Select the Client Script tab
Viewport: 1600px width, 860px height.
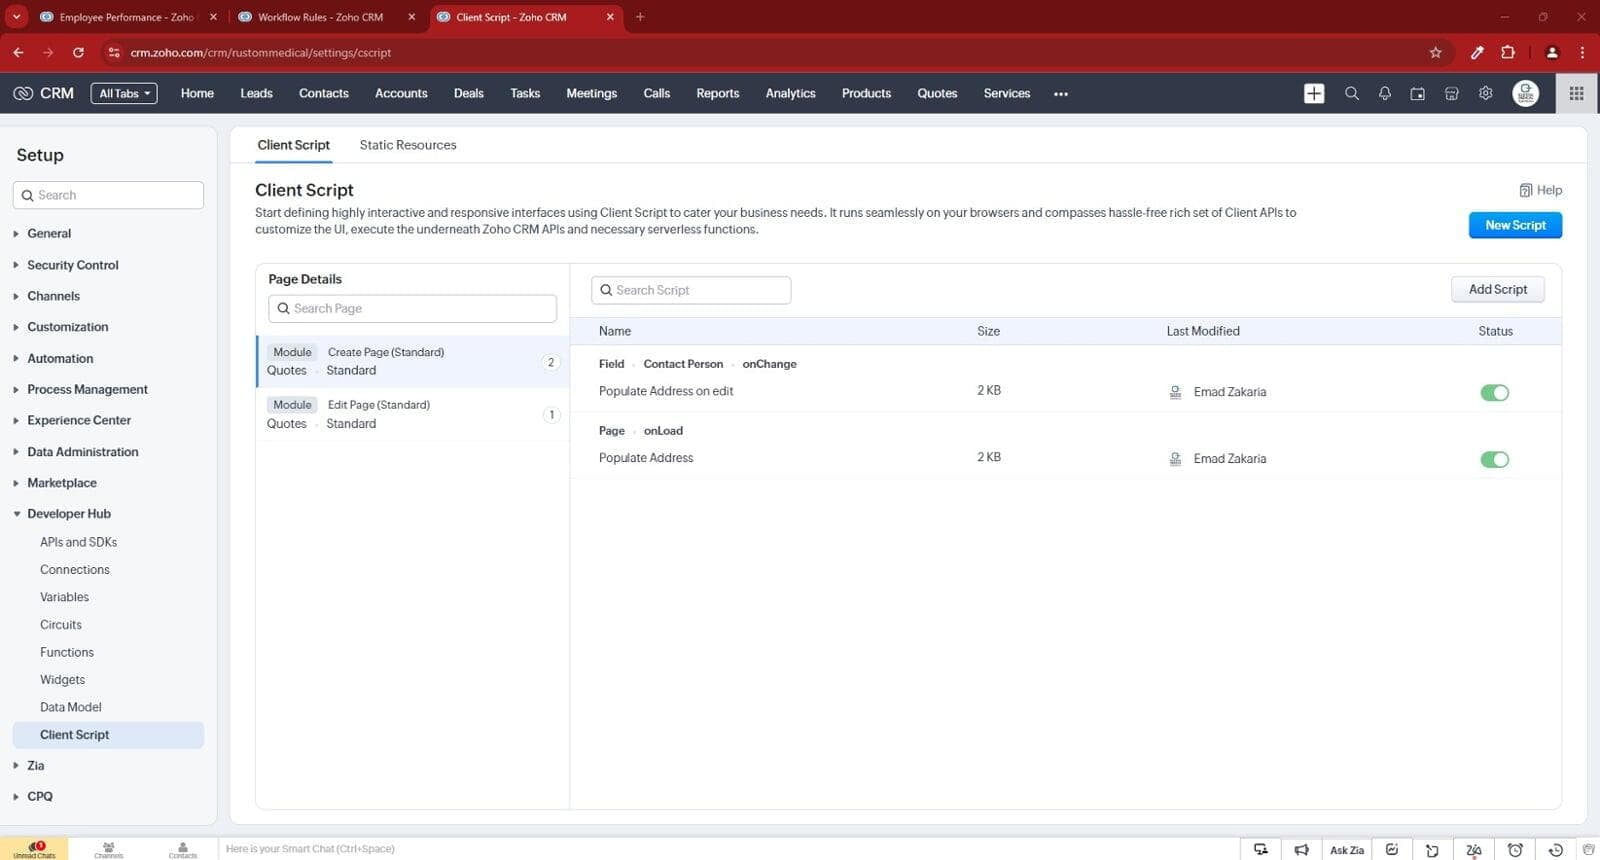(x=293, y=145)
